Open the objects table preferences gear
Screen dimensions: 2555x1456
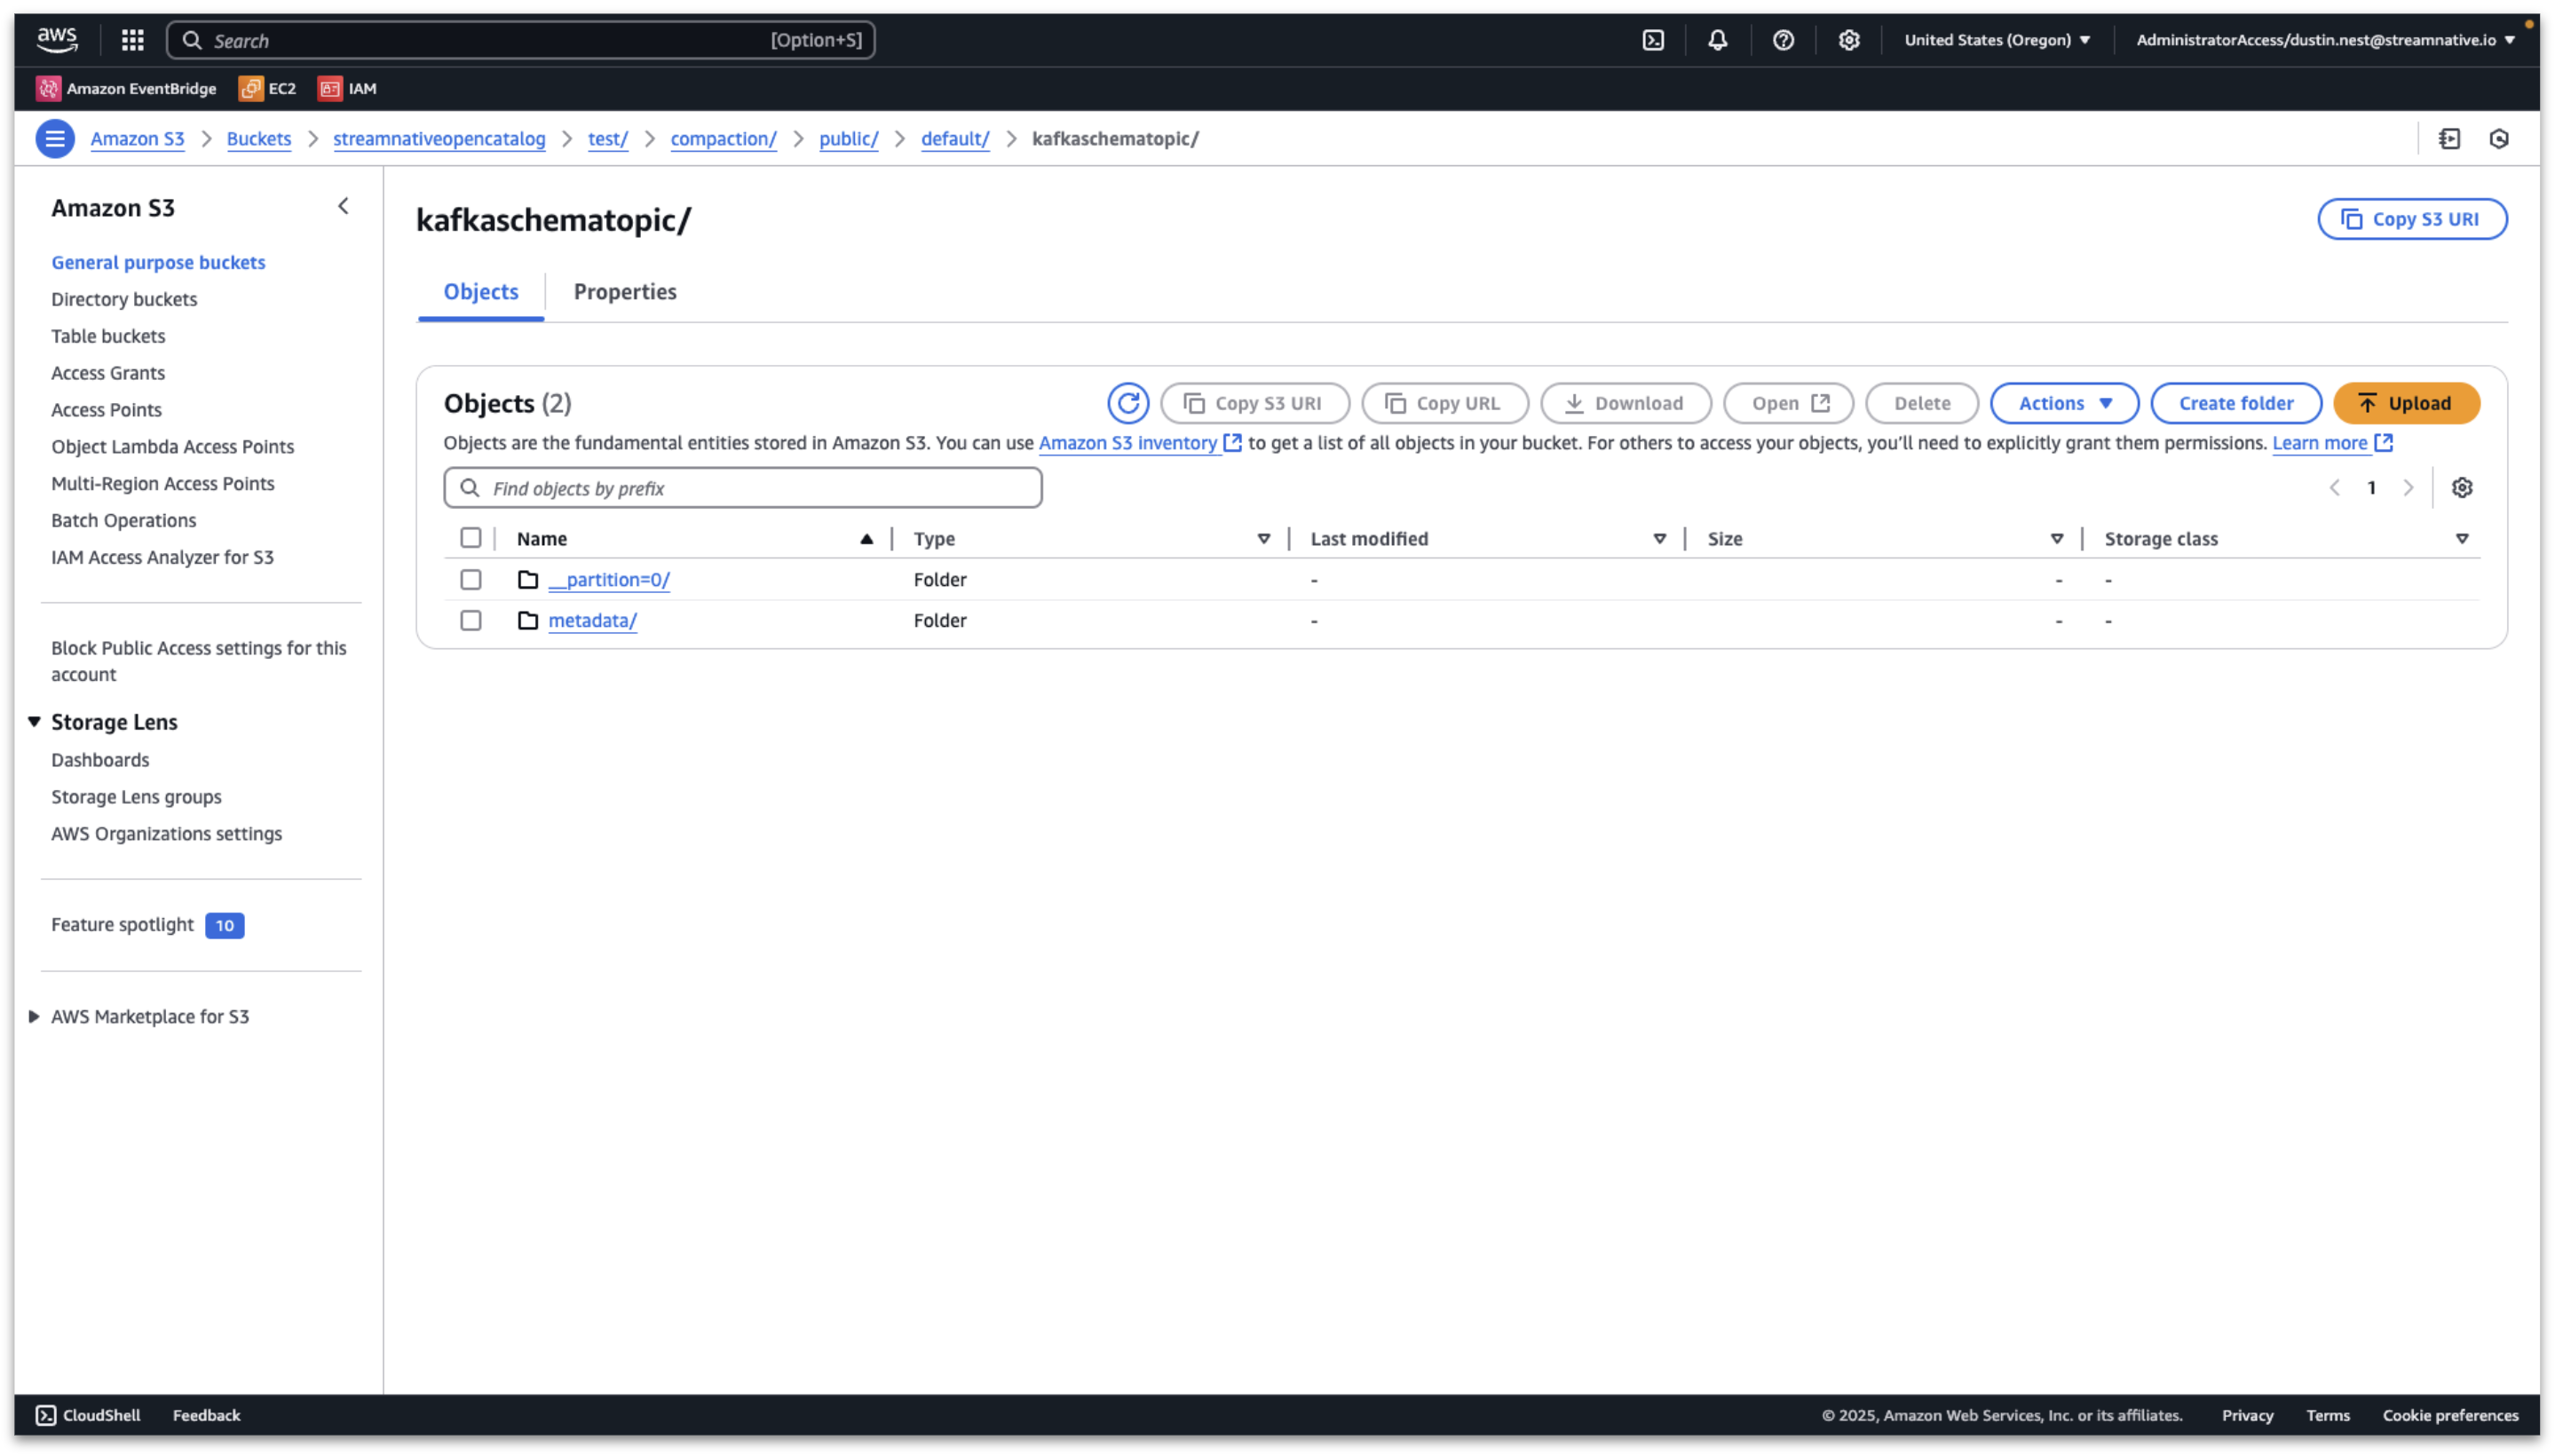point(2462,487)
